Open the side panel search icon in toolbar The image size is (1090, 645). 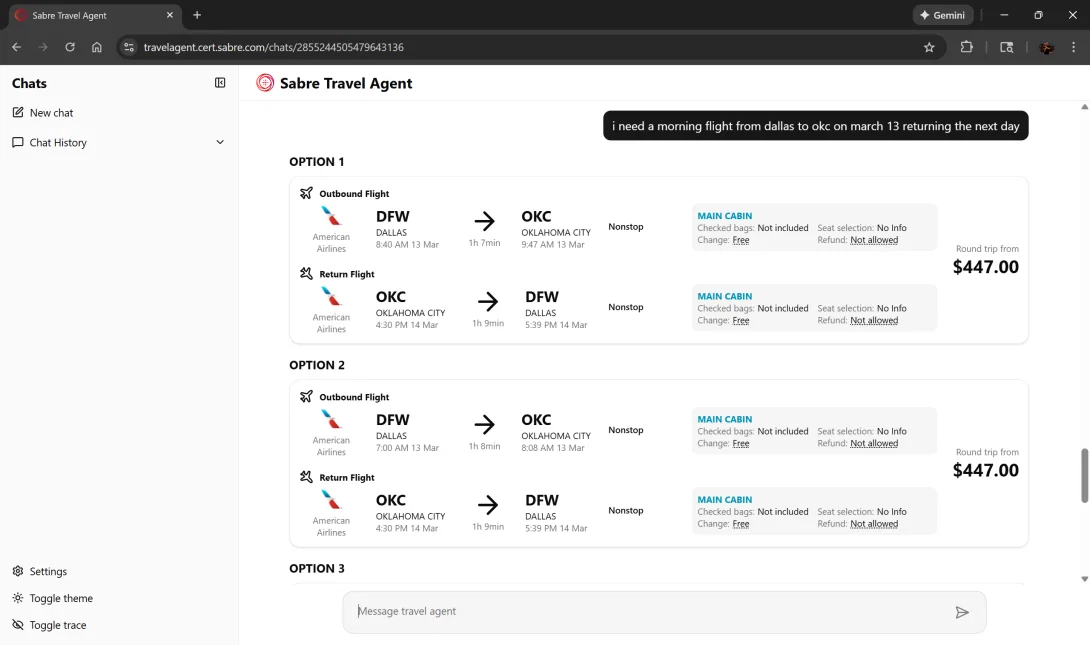click(x=1006, y=47)
